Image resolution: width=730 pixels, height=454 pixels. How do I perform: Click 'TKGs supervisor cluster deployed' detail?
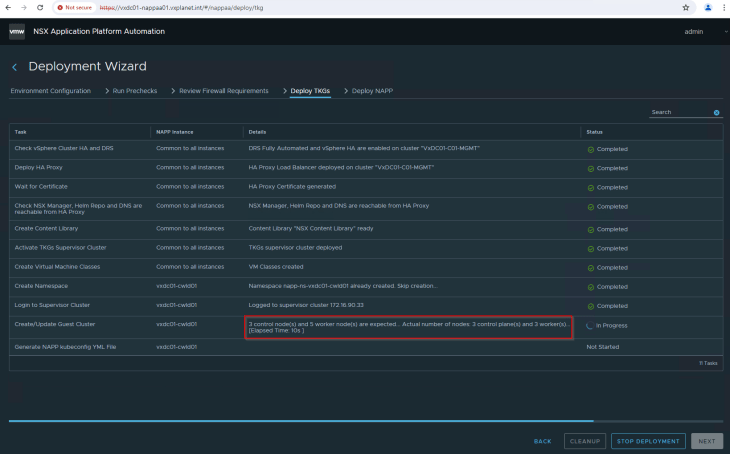295,247
